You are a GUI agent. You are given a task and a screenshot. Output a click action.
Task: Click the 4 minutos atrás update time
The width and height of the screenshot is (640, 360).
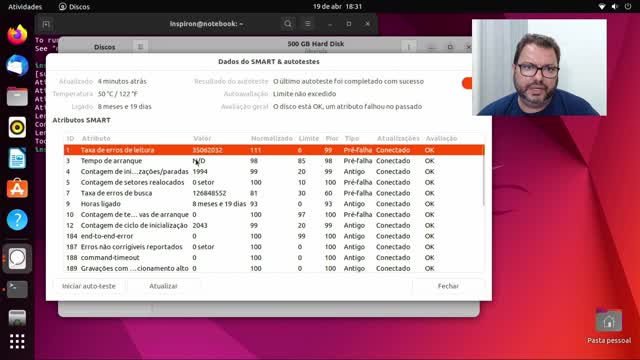pos(122,81)
